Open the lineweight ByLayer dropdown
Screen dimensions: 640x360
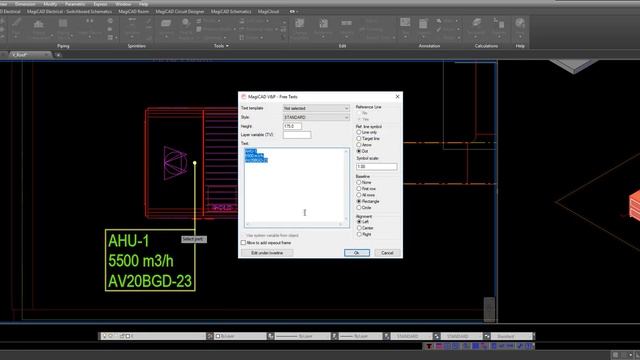[x=360, y=336]
